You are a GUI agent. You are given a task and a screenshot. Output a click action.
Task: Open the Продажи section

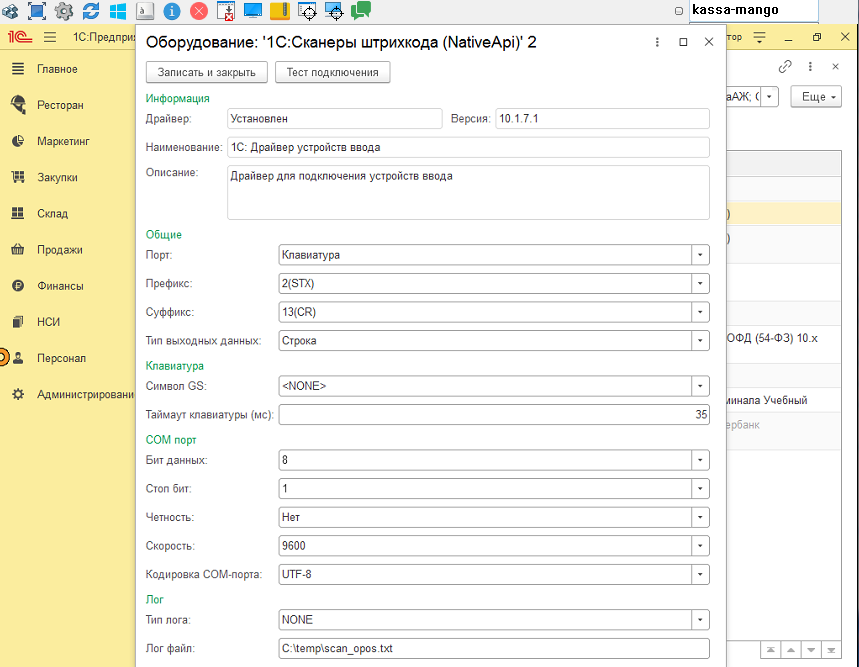(60, 250)
